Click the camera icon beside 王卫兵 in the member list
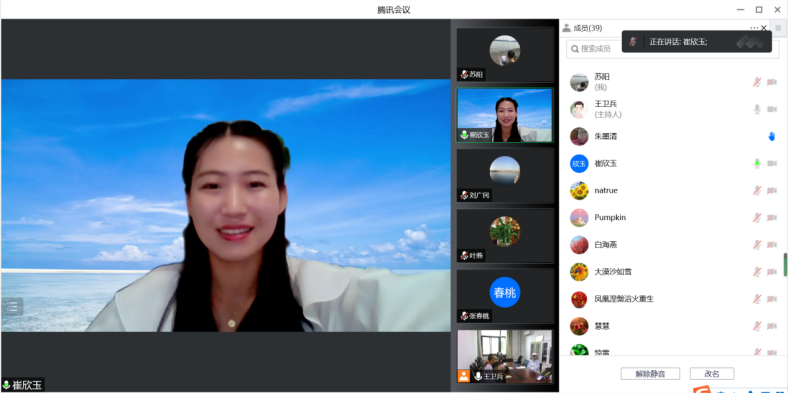 click(771, 109)
